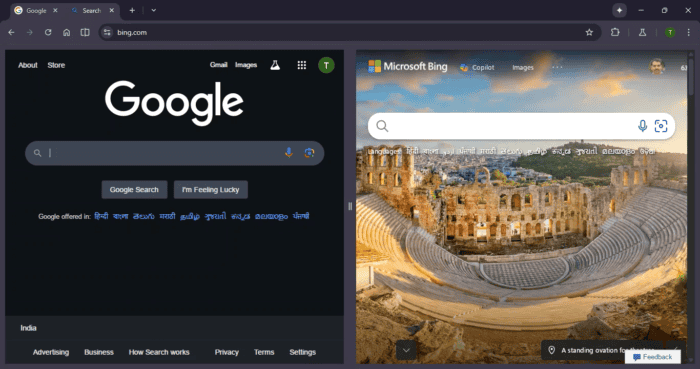Screen dimensions: 700x369
Task: Open the Chrome extensions puzzle icon
Action: [x=615, y=32]
